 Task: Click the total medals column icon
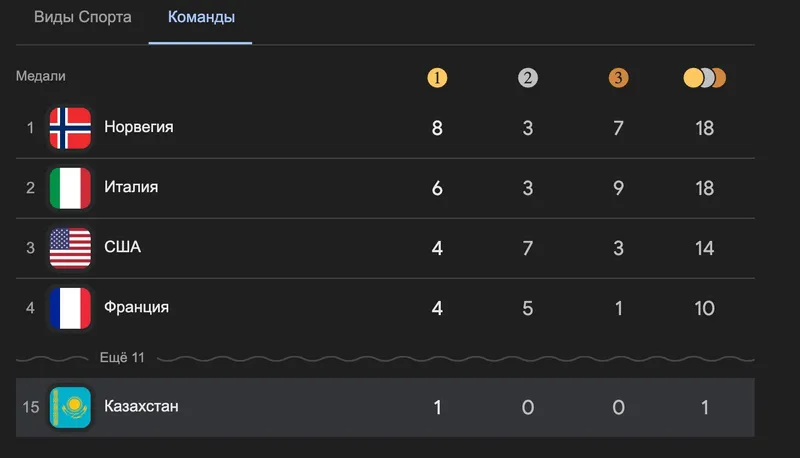[705, 78]
